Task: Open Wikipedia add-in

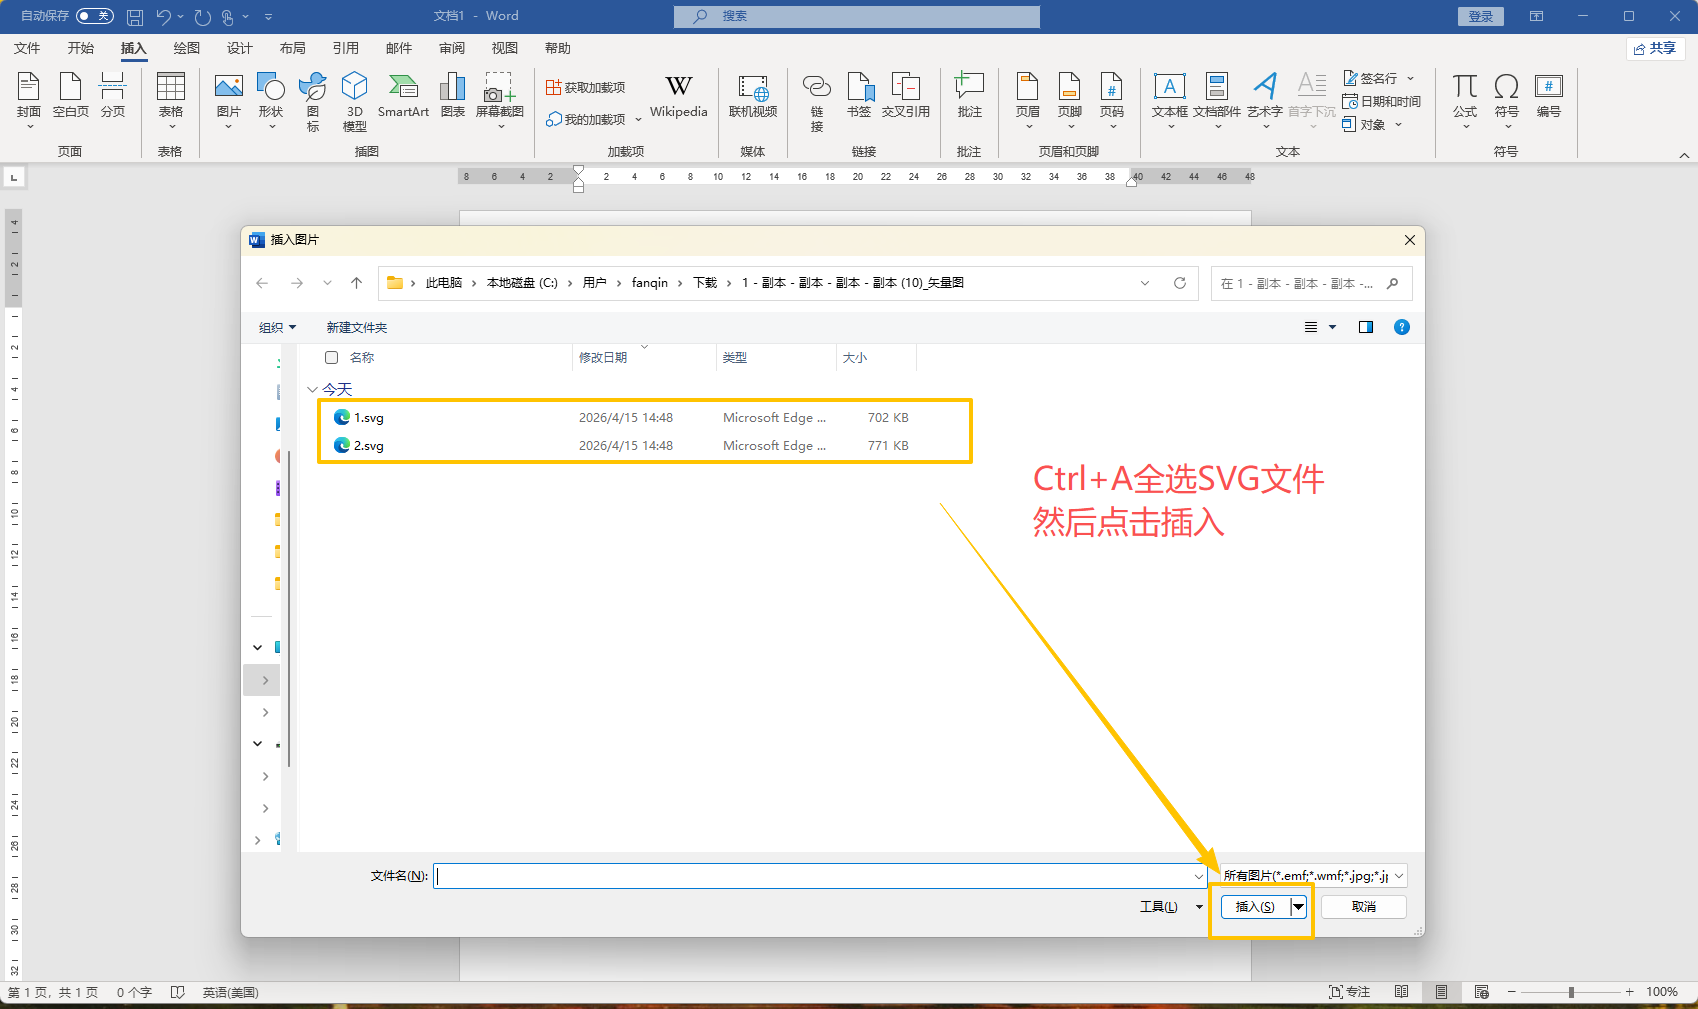Action: [x=679, y=96]
